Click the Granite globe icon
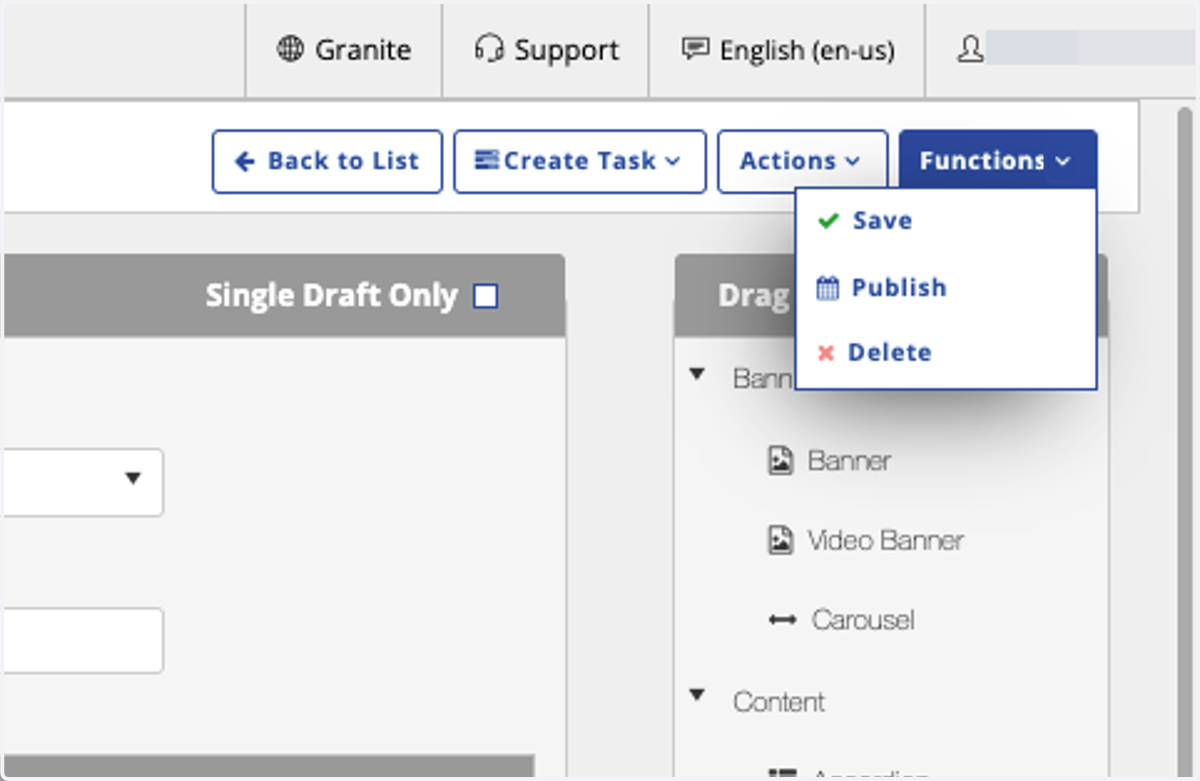 click(x=290, y=49)
